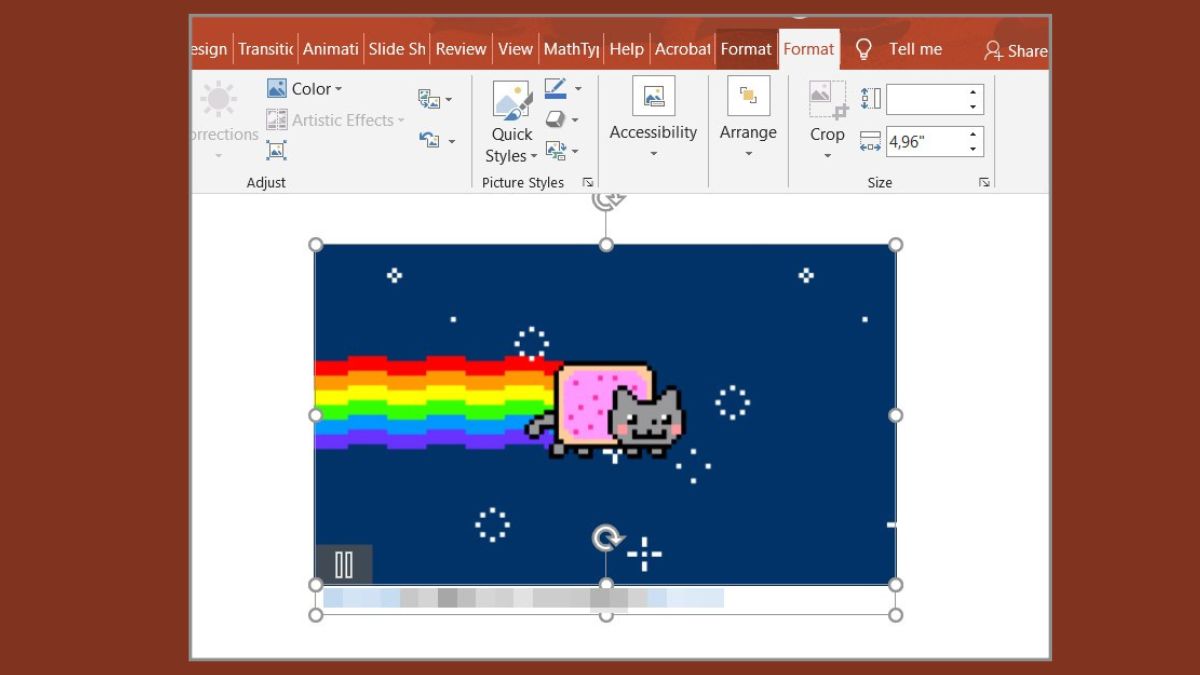Pause the Nyan Cat video
Viewport: 1200px width, 675px height.
(344, 565)
